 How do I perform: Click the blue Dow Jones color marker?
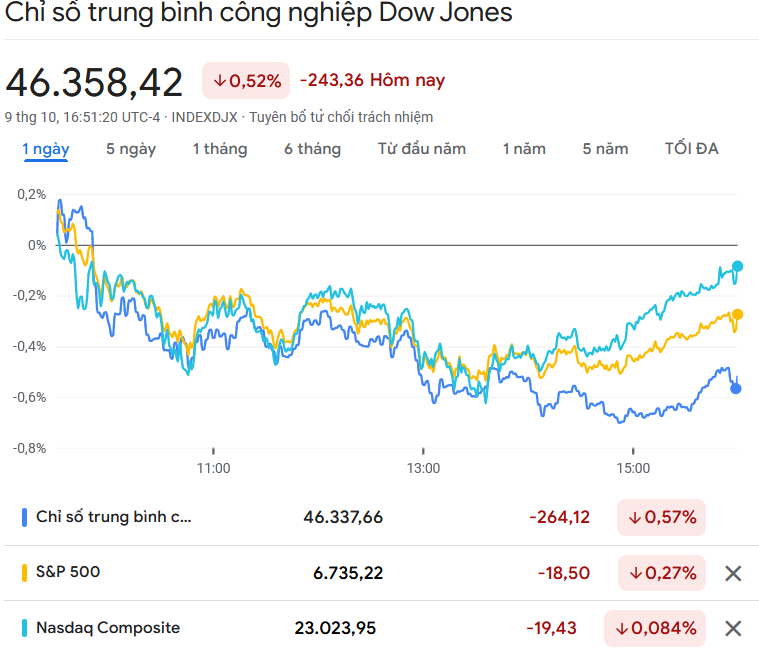point(24,517)
